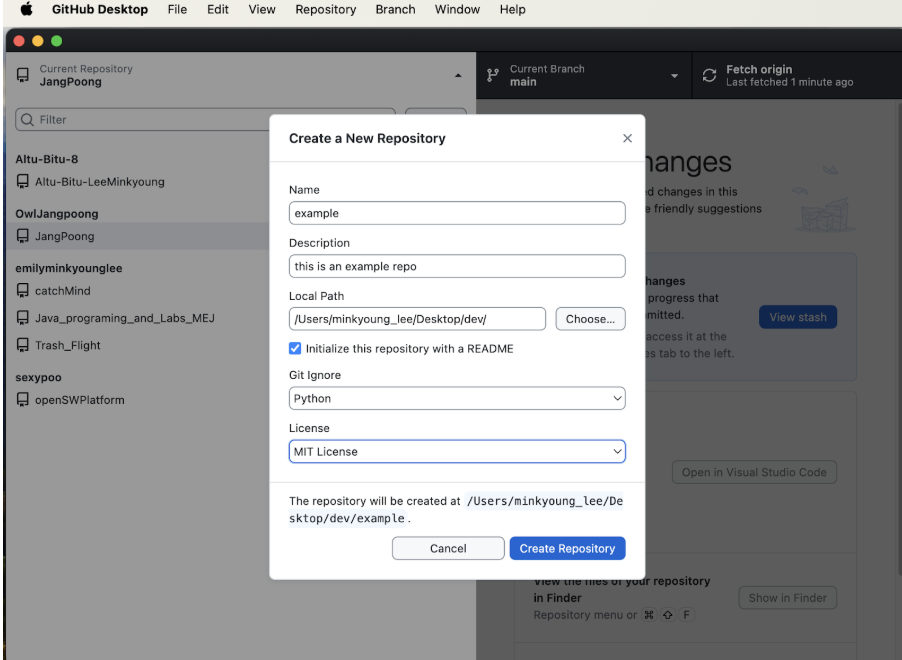Screen dimensions: 902x660
Task: Click the Java_programing_and_Labs_MEJ repository icon
Action: [22, 318]
